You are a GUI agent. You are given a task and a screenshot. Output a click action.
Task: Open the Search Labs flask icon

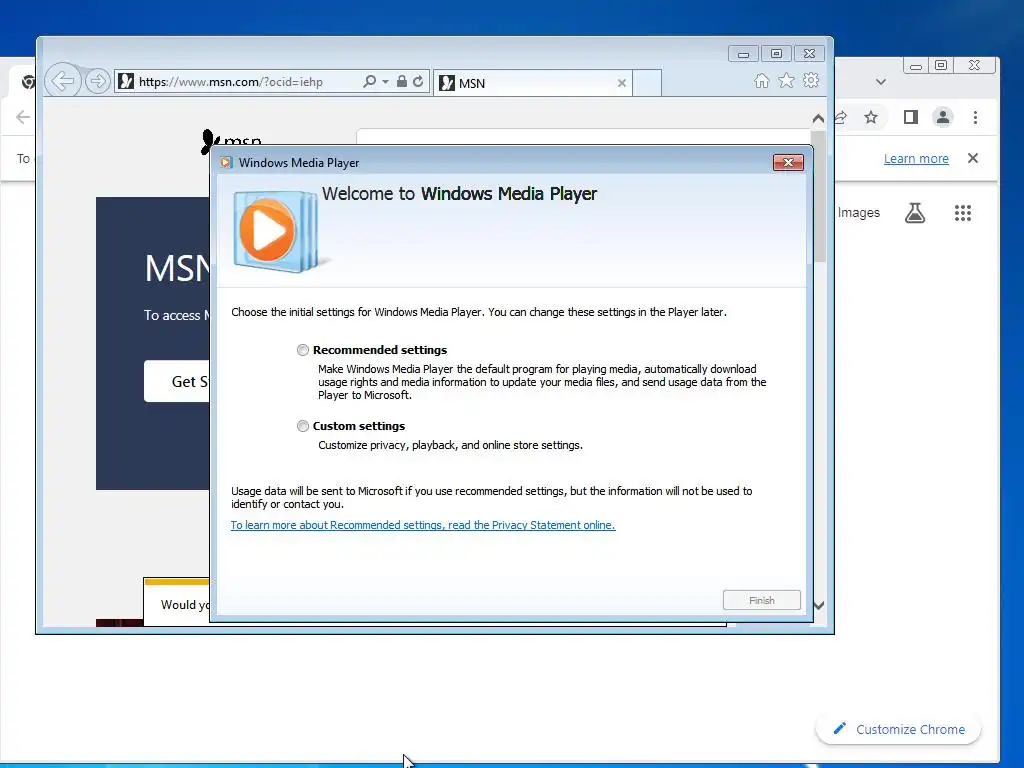pos(914,213)
